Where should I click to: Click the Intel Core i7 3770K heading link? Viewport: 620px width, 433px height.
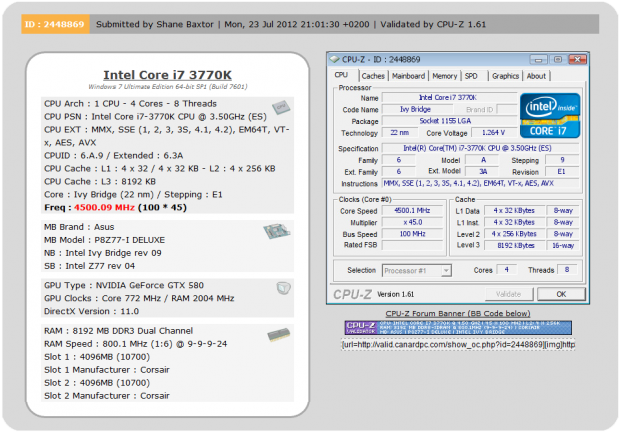click(x=167, y=75)
